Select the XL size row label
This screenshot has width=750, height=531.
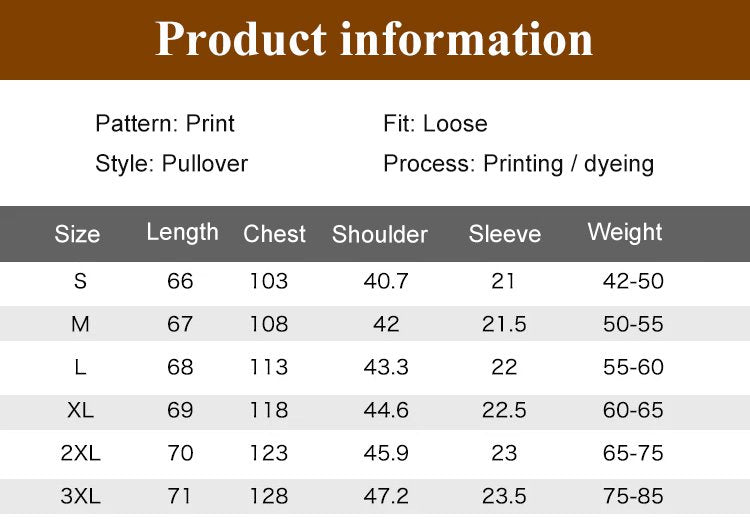80,410
